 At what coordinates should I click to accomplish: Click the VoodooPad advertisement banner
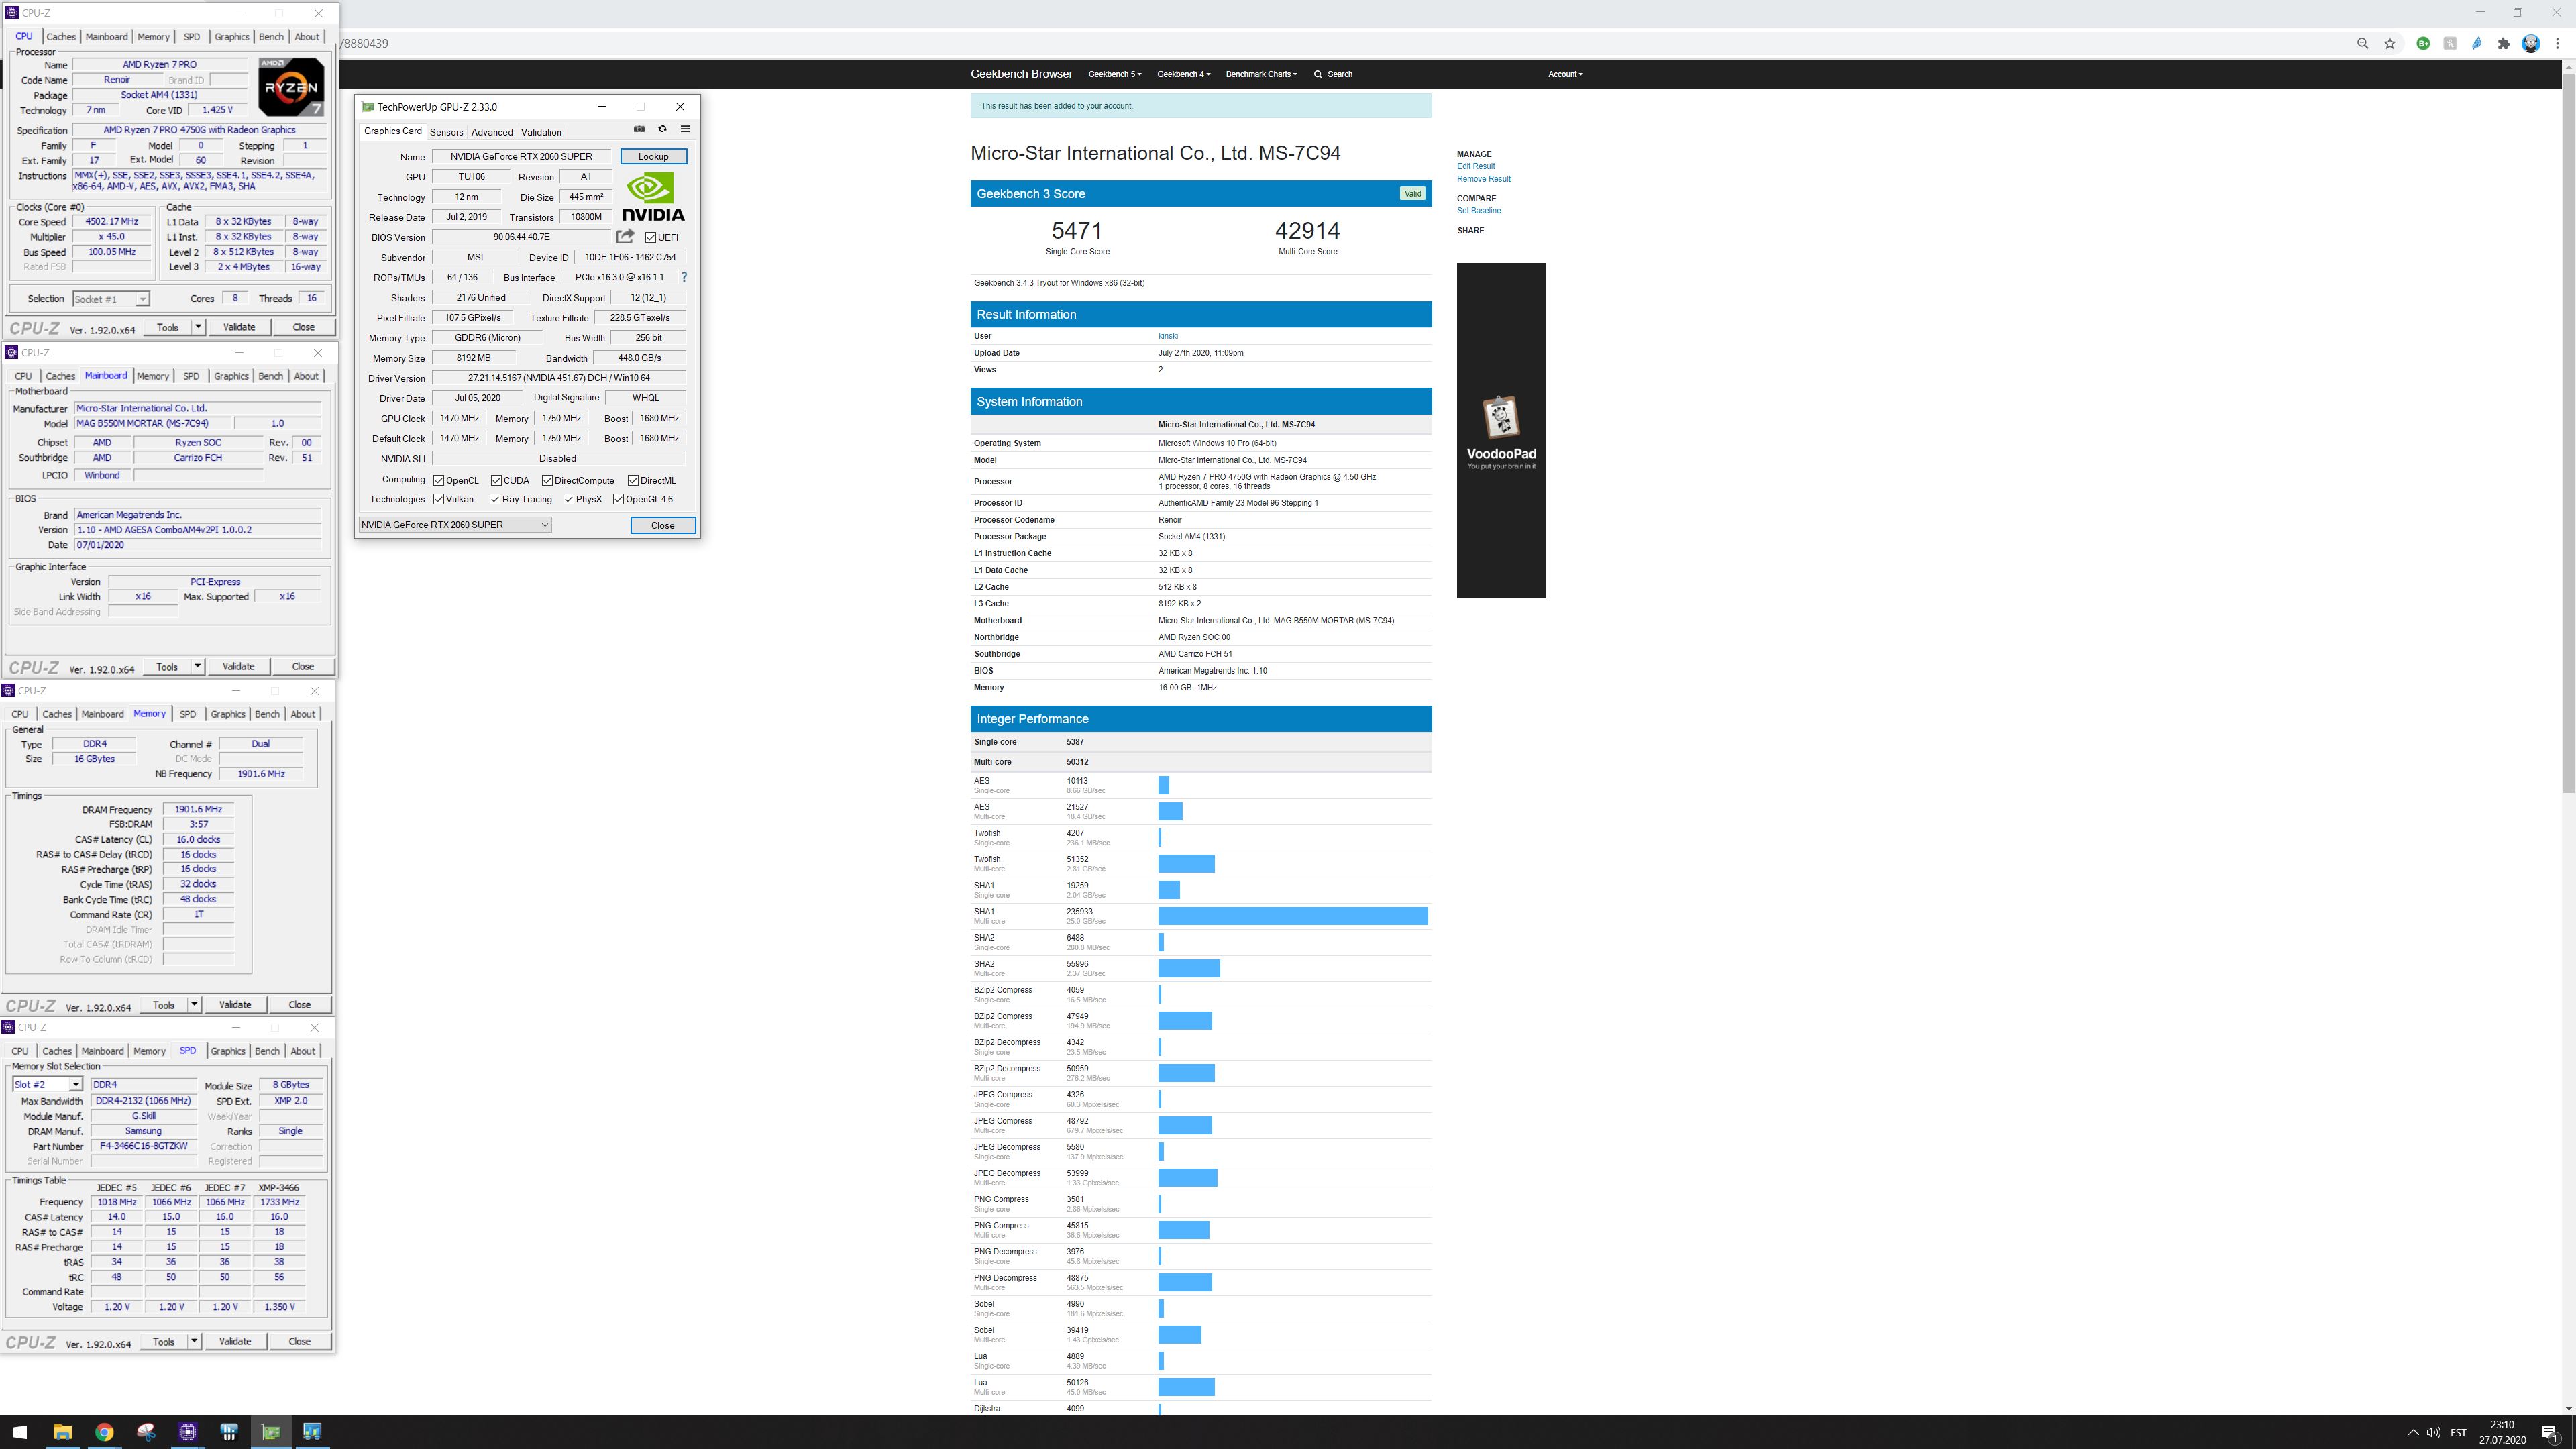[x=1501, y=431]
